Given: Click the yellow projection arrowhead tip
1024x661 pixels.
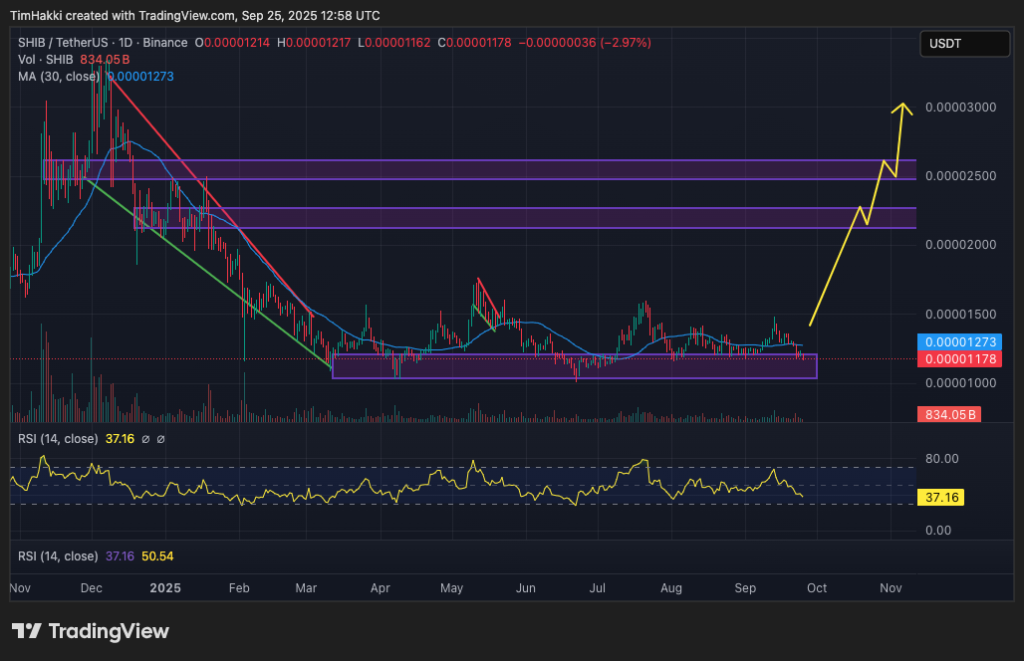Looking at the screenshot, I should [x=903, y=105].
